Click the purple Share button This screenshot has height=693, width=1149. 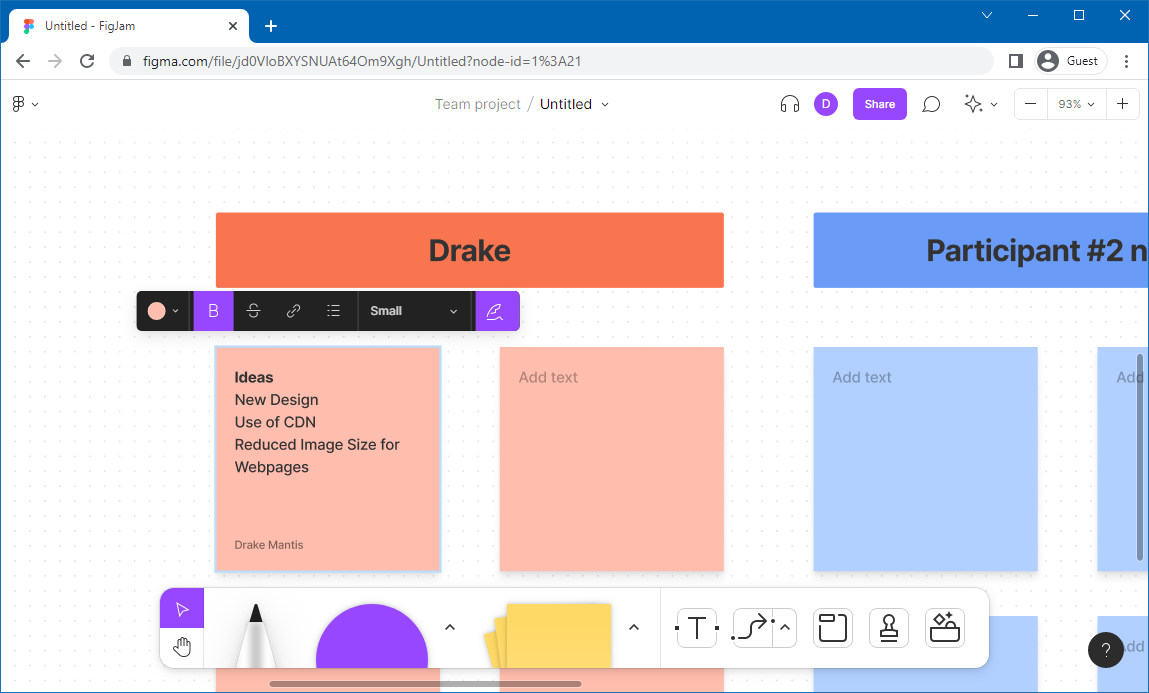click(x=879, y=104)
